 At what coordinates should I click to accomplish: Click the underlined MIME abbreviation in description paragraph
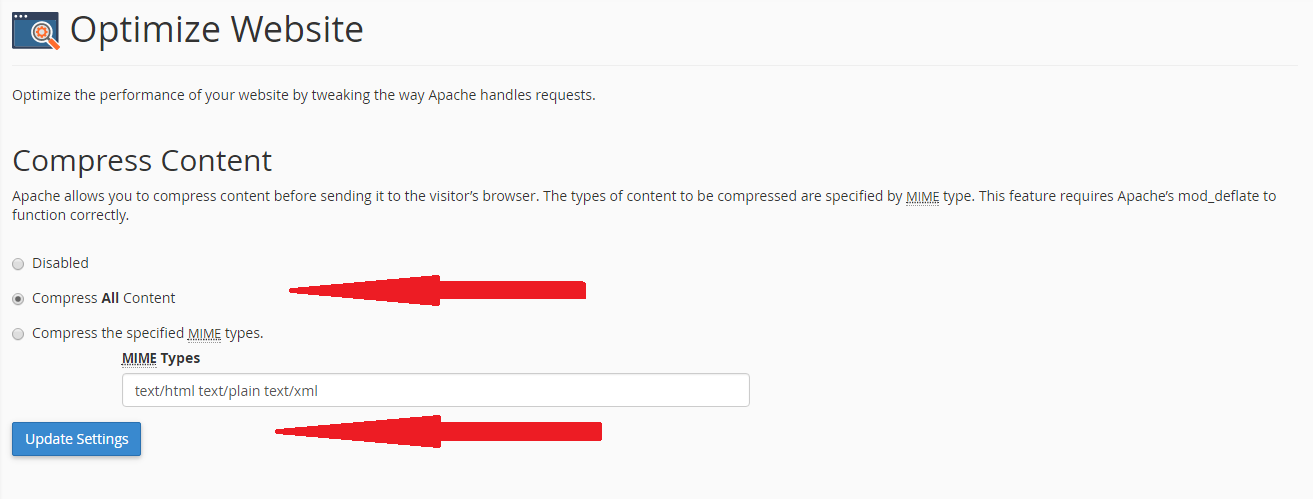pyautogui.click(x=922, y=196)
